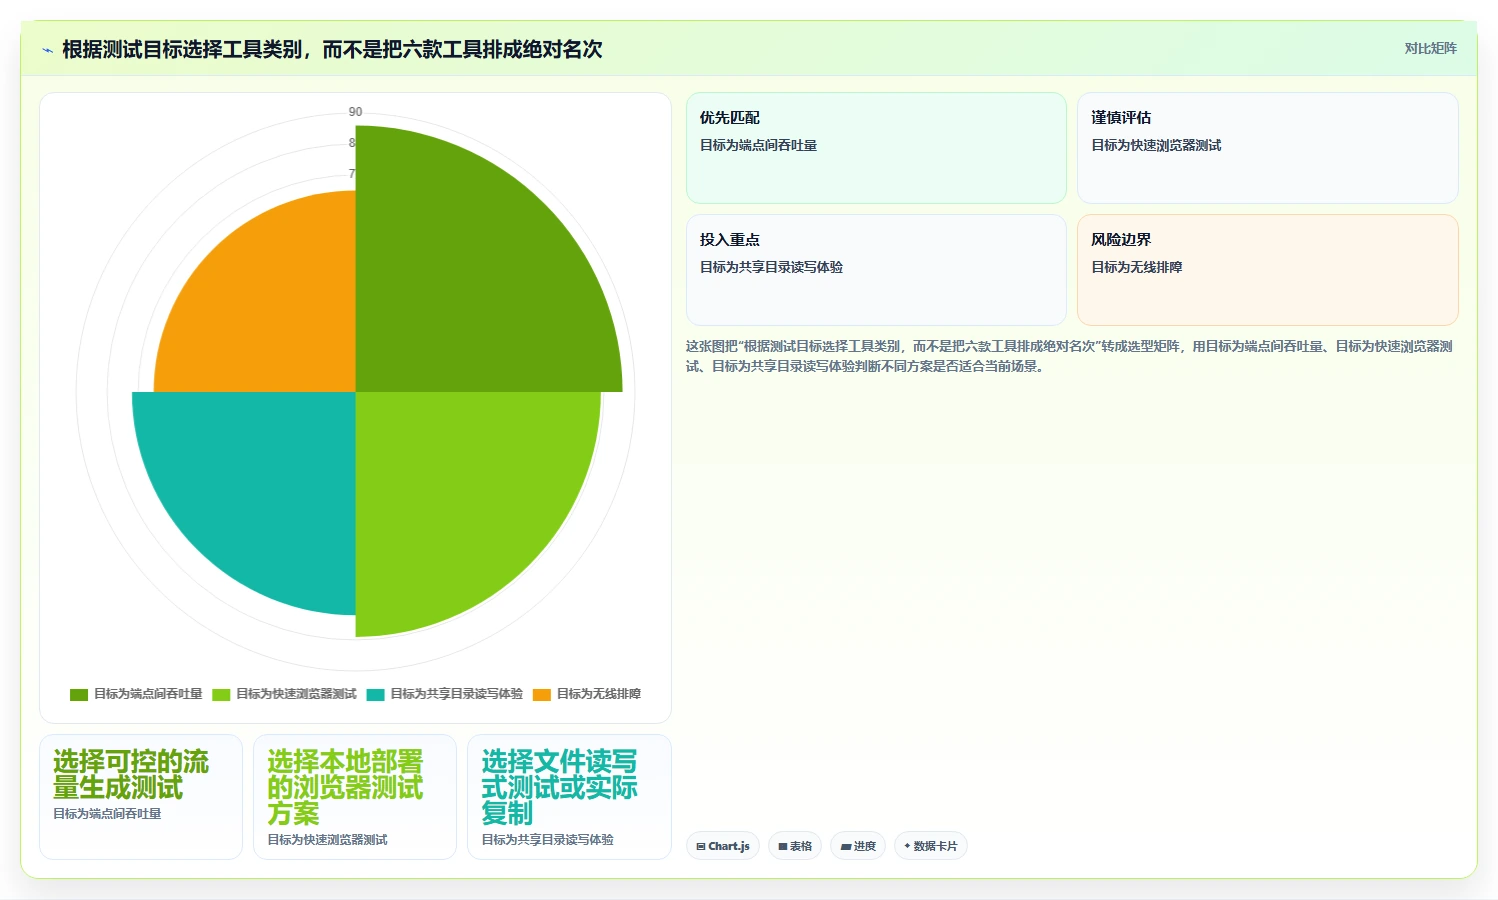
Task: Click the 选择可控的流量生成测试 card
Action: (x=141, y=797)
